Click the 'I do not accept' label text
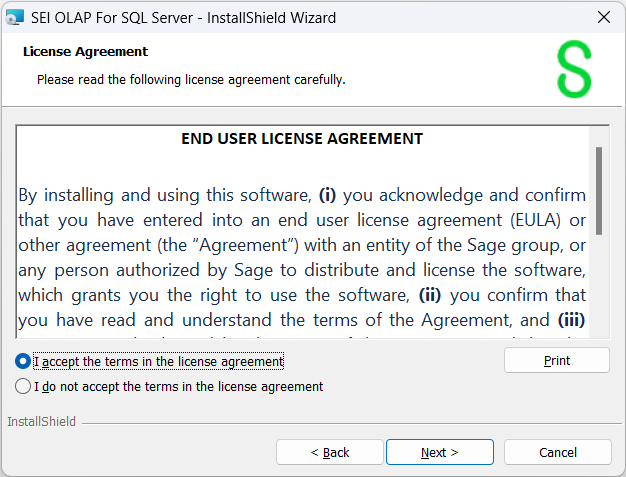The width and height of the screenshot is (626, 477). pos(178,386)
